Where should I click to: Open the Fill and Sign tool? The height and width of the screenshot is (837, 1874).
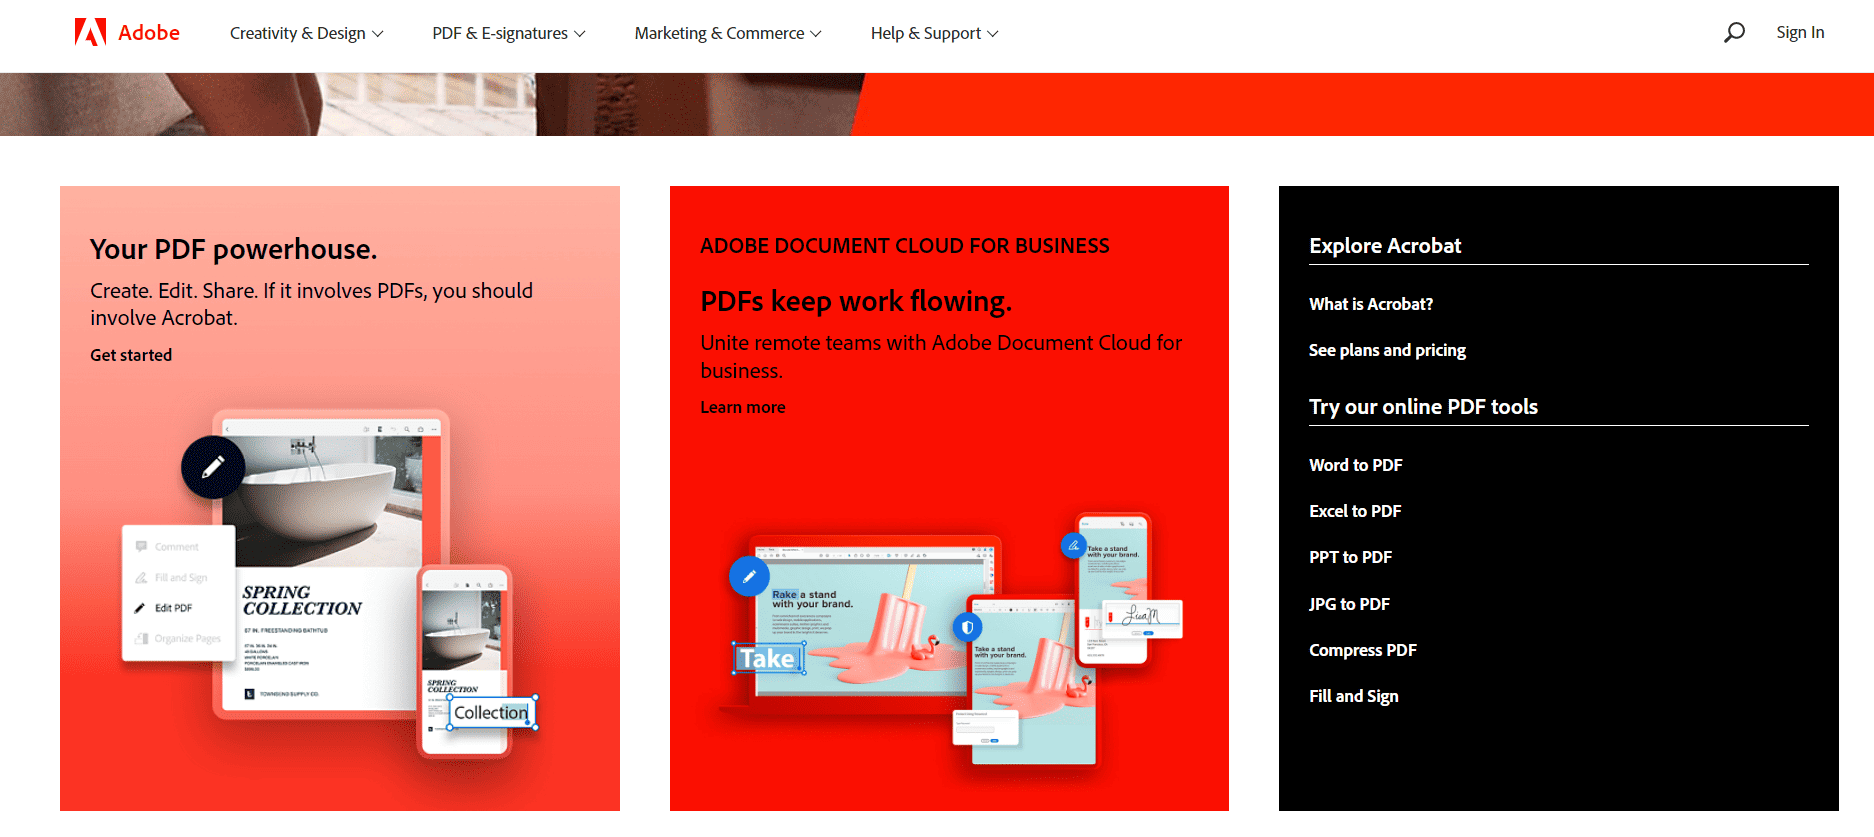coord(1354,696)
